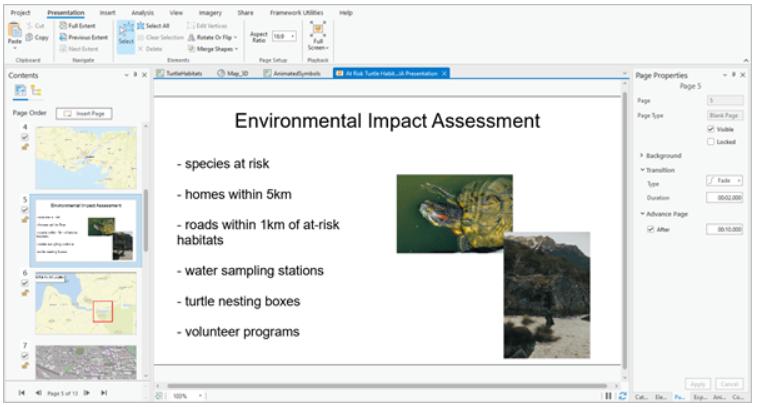Open the Full Screen dropdown arrow
Screen dimensions: 757x407
[327, 48]
